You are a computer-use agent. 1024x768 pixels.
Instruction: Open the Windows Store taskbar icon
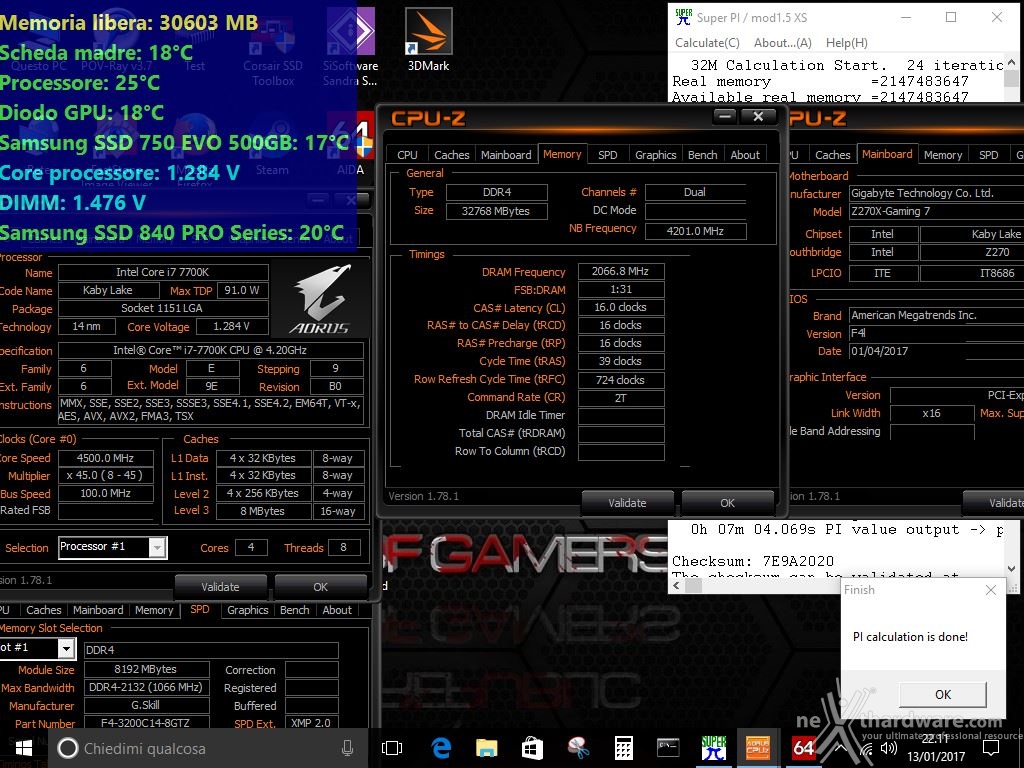pos(532,748)
